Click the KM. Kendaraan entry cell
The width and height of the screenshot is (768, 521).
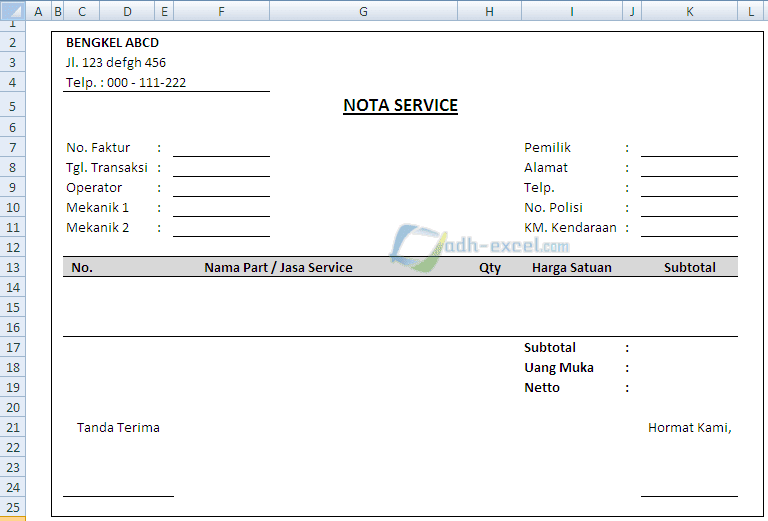[690, 228]
